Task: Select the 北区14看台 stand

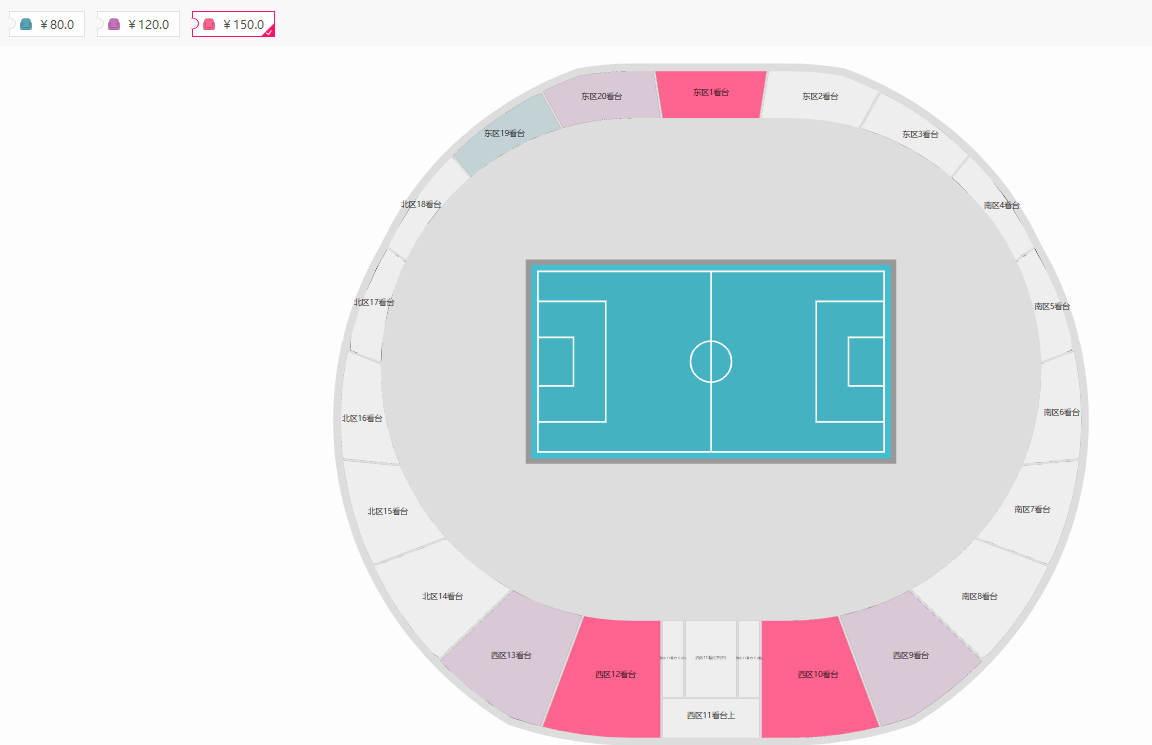Action: [x=443, y=597]
